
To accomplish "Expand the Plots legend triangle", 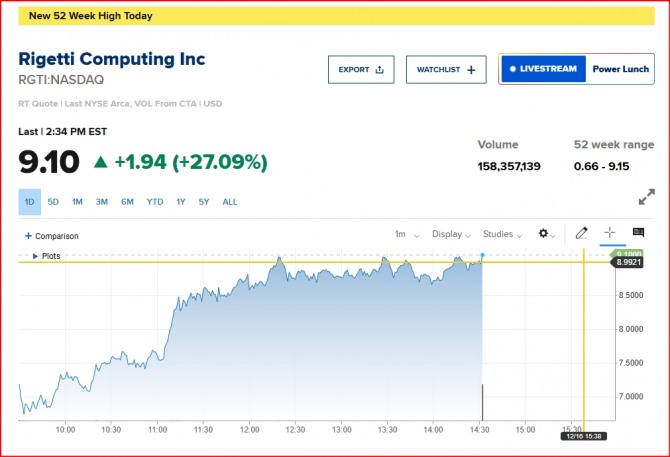I will (x=35, y=256).
